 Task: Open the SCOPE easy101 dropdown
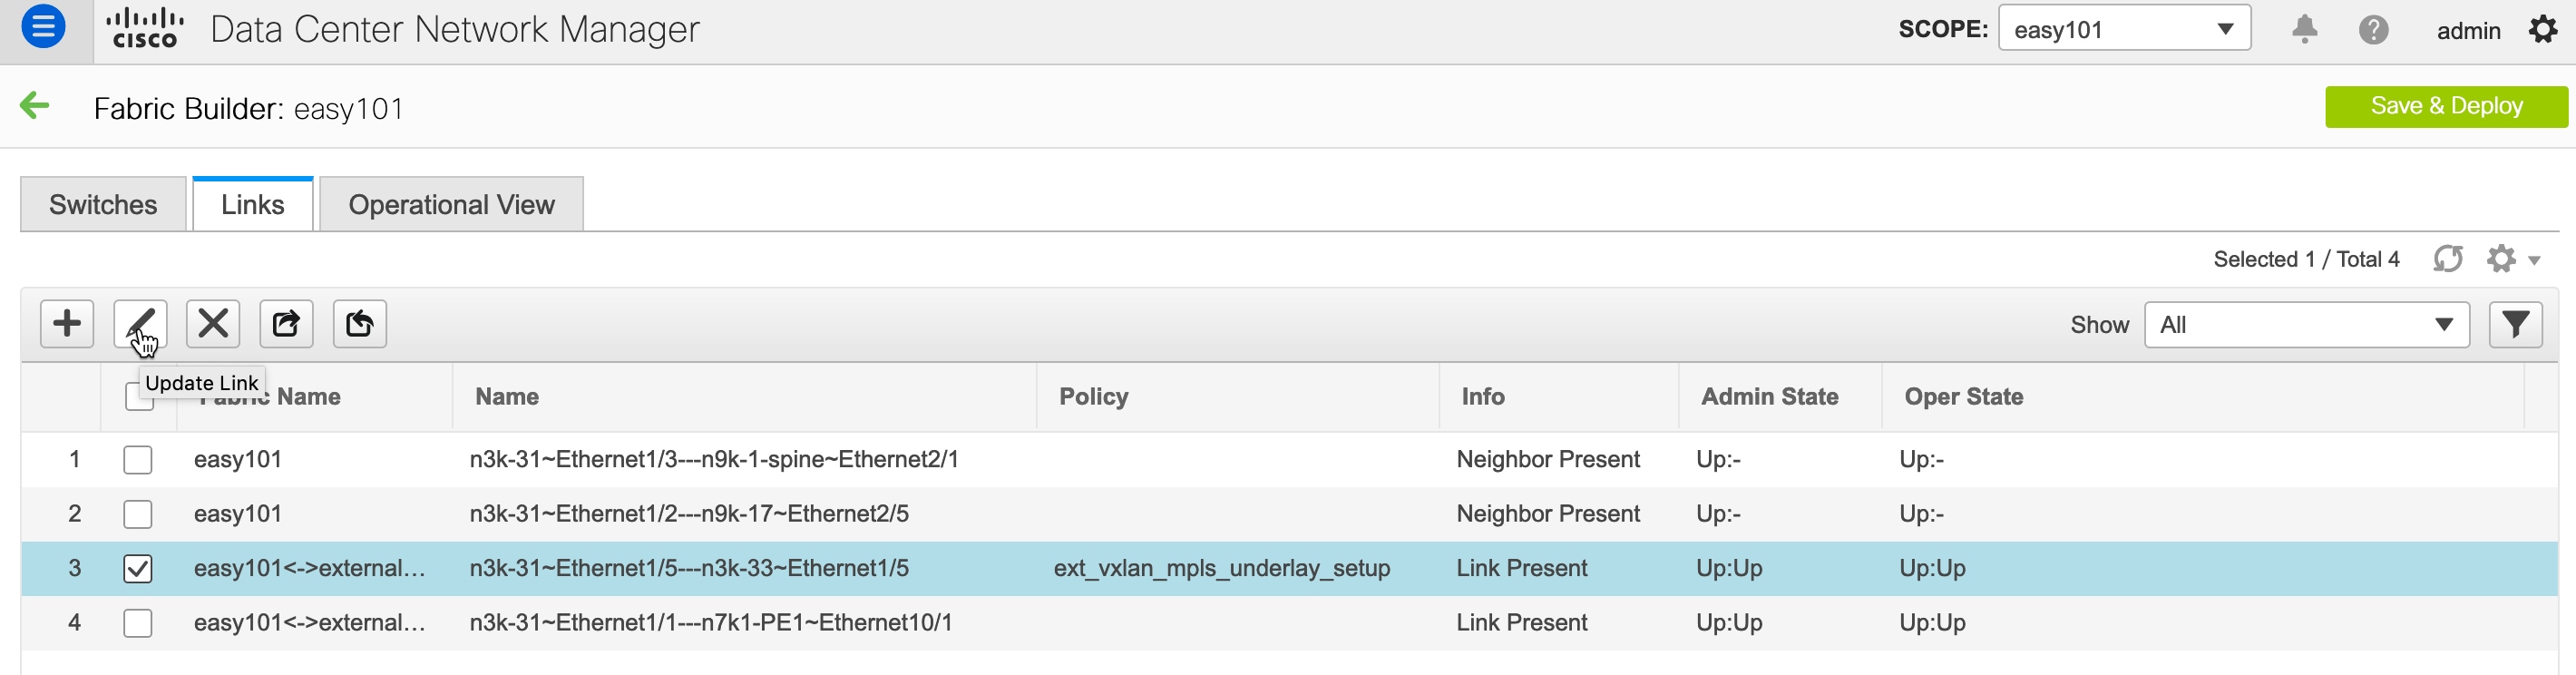[2124, 29]
